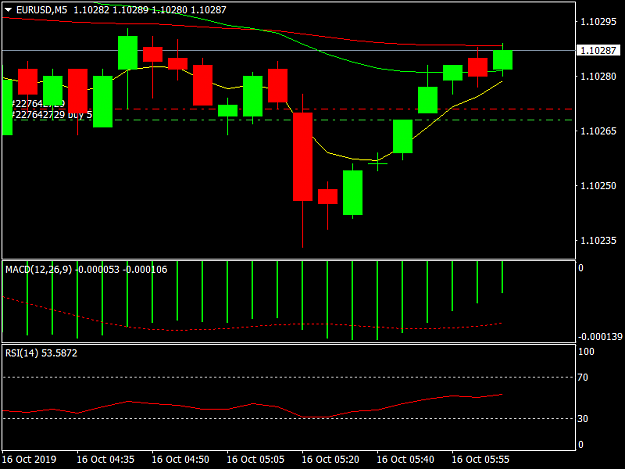Viewport: 625px width, 469px height.
Task: Click the green crosshair doji marker
Action: click(377, 163)
